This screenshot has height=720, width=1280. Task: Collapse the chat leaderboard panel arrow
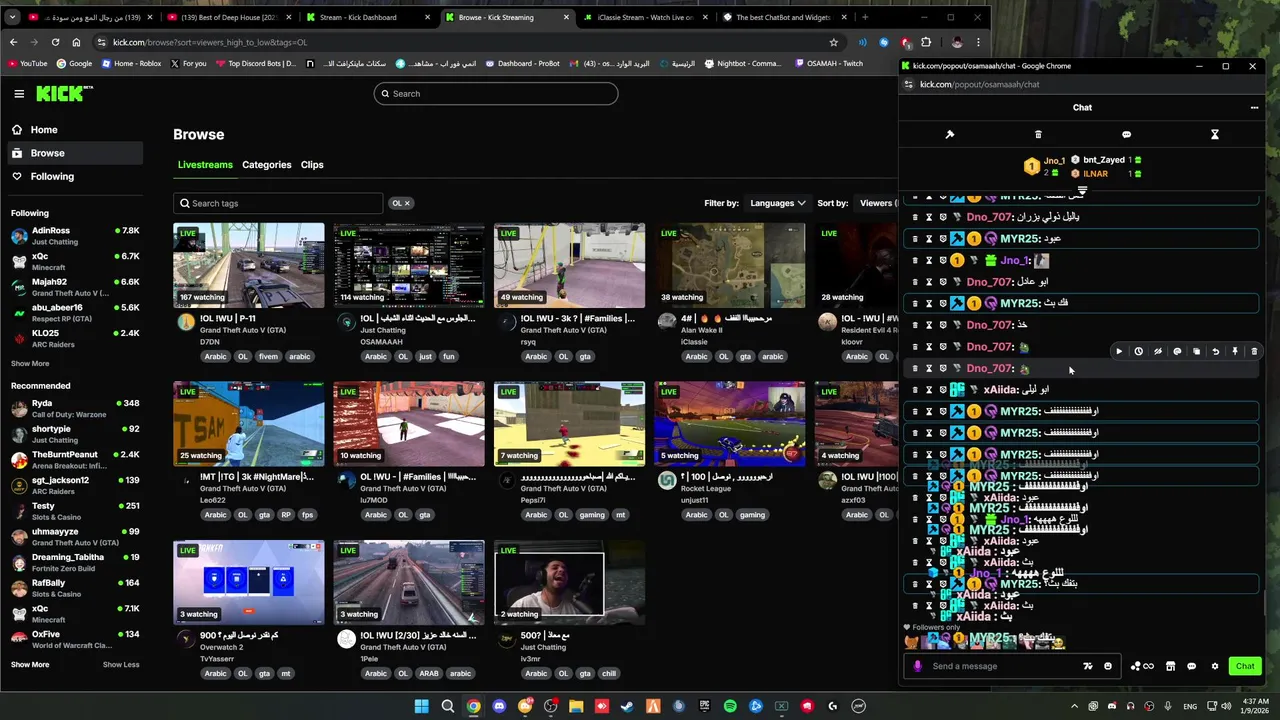pyautogui.click(x=1082, y=190)
